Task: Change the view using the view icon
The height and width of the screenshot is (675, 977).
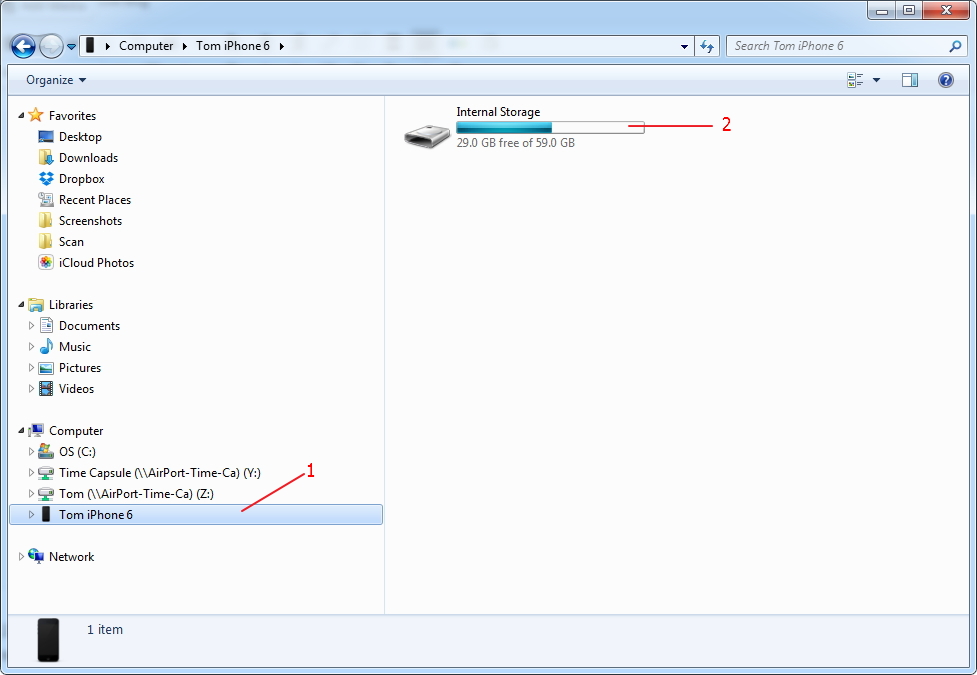Action: click(855, 80)
